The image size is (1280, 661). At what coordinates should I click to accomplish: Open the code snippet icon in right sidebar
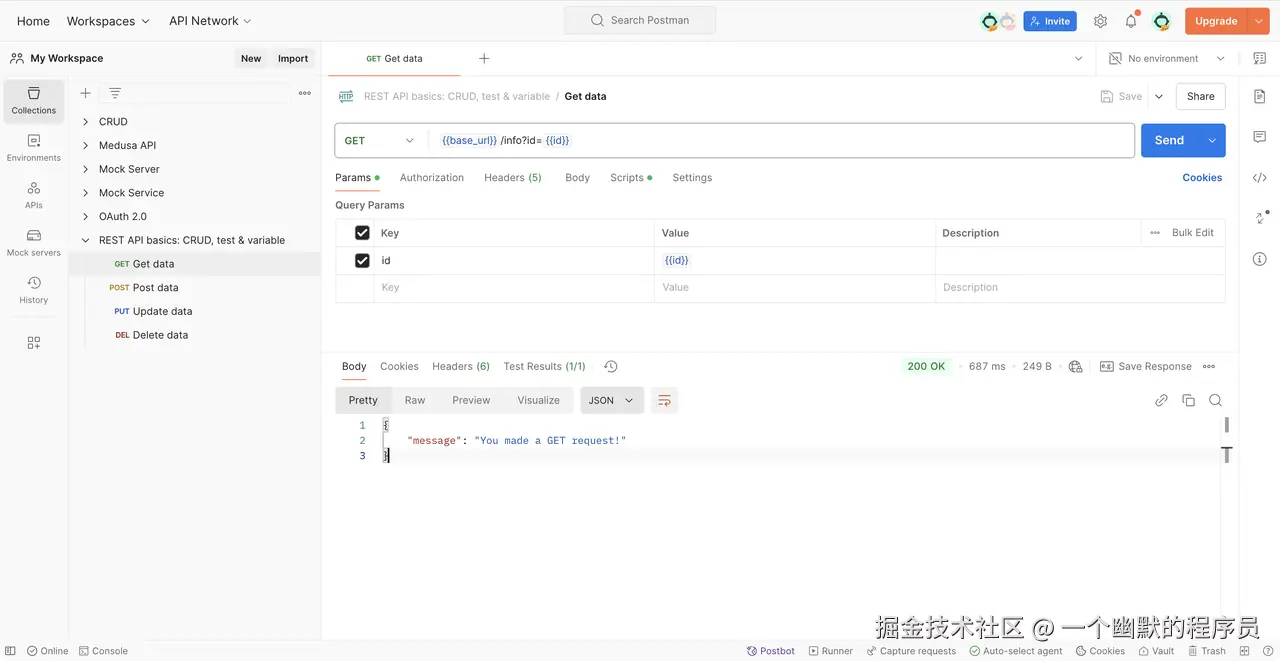pyautogui.click(x=1260, y=178)
